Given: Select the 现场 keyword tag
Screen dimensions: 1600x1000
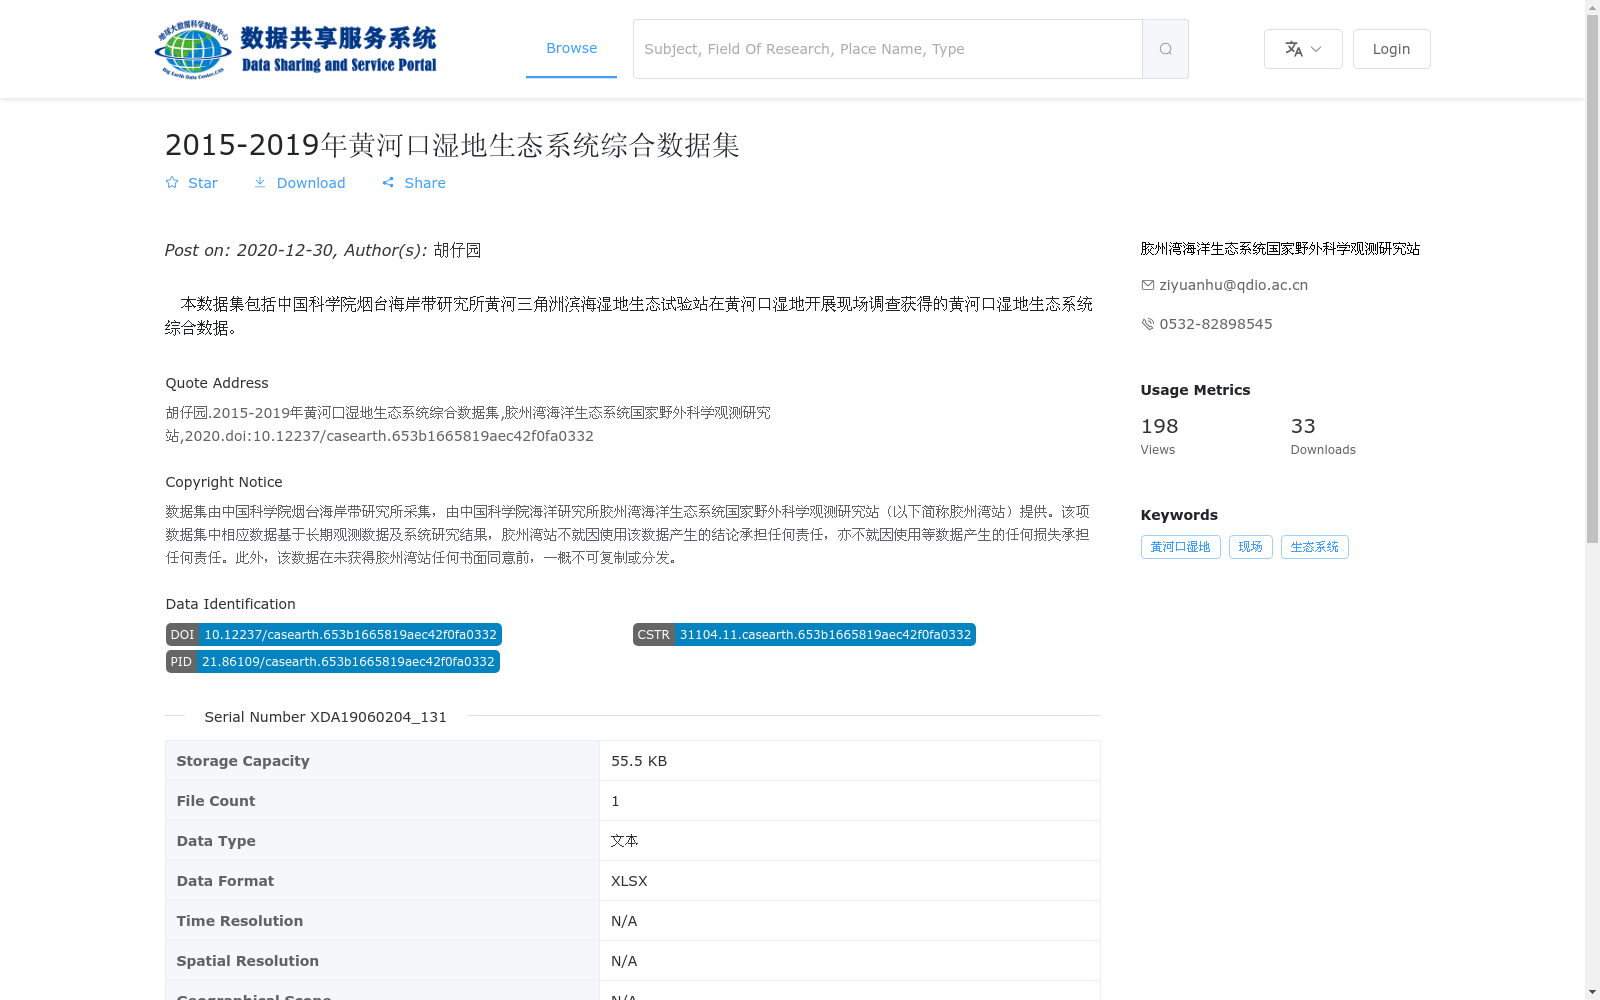Looking at the screenshot, I should (x=1250, y=547).
